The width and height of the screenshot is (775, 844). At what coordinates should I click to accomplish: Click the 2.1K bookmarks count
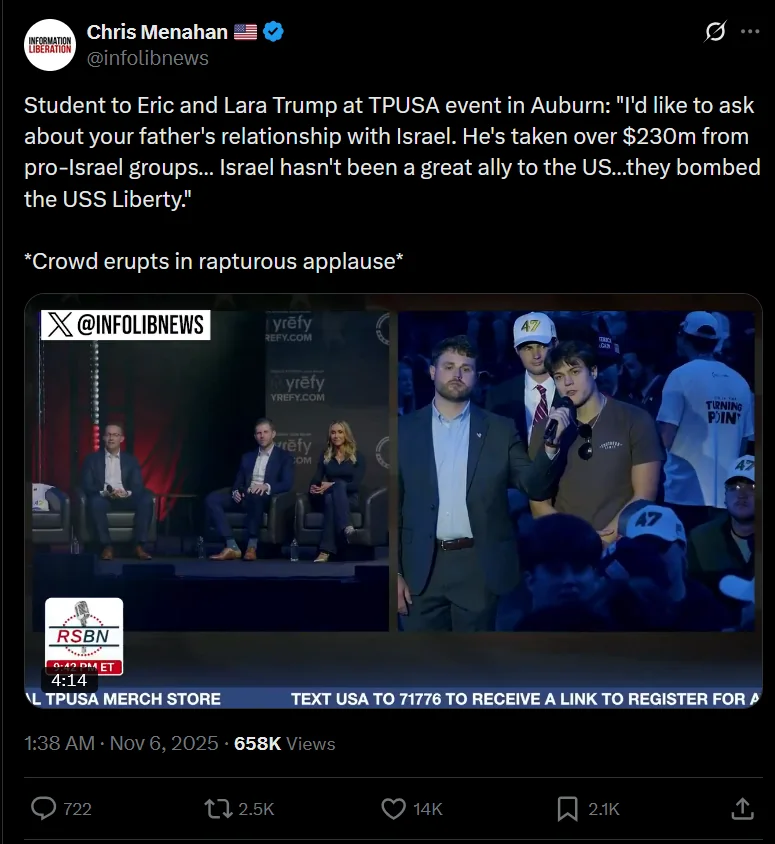[x=604, y=809]
